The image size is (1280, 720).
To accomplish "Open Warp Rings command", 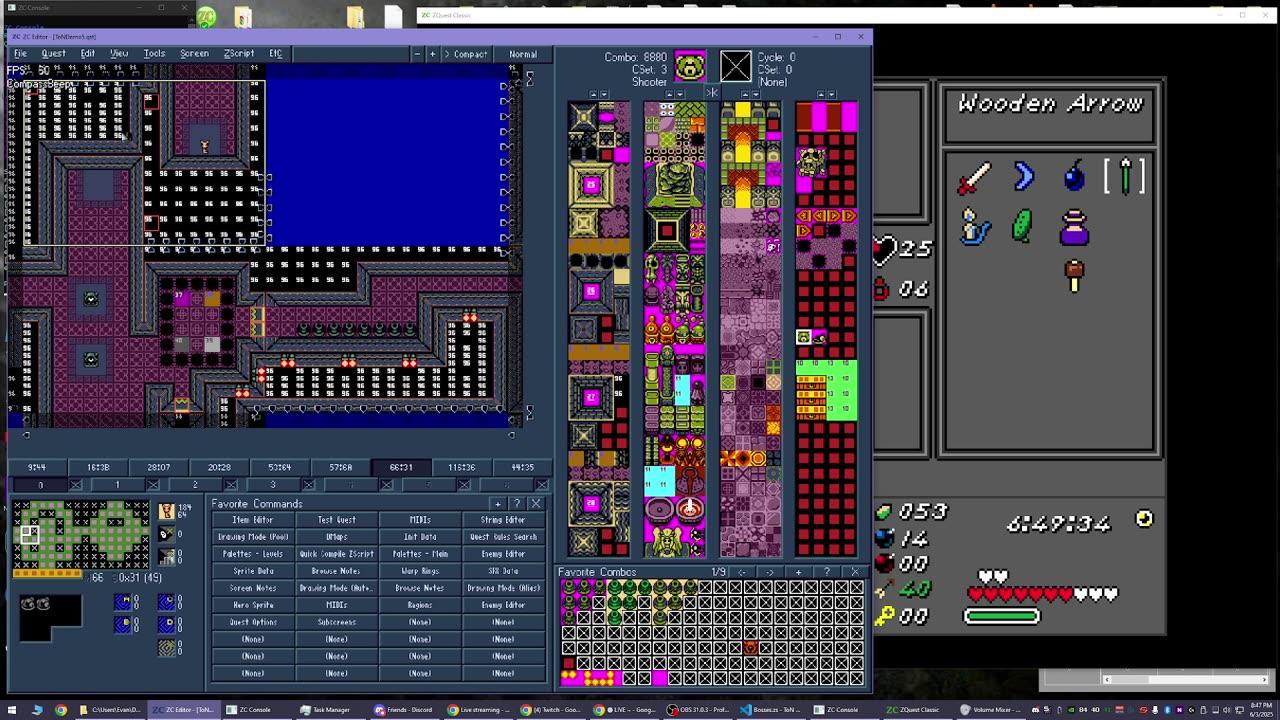I will tap(420, 571).
